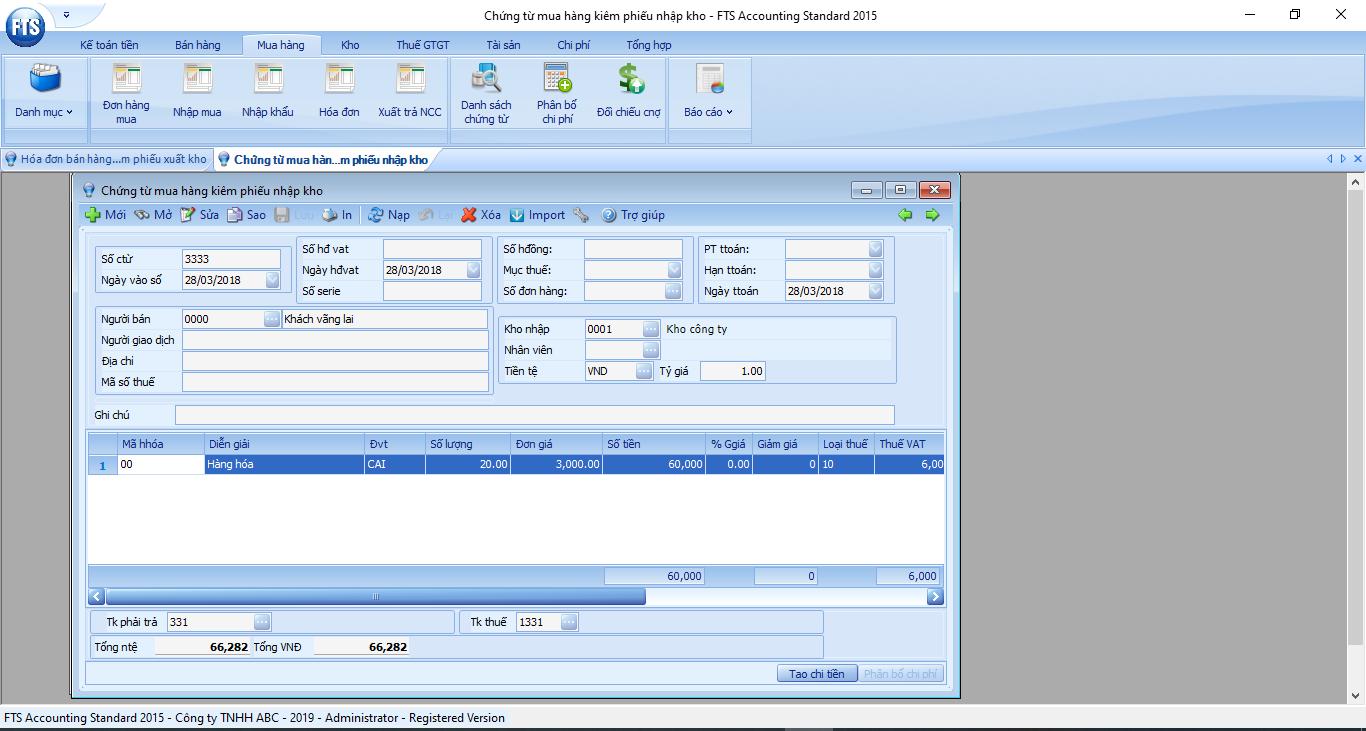Click the Số lượng column header
This screenshot has height=731, width=1366.
pos(468,444)
